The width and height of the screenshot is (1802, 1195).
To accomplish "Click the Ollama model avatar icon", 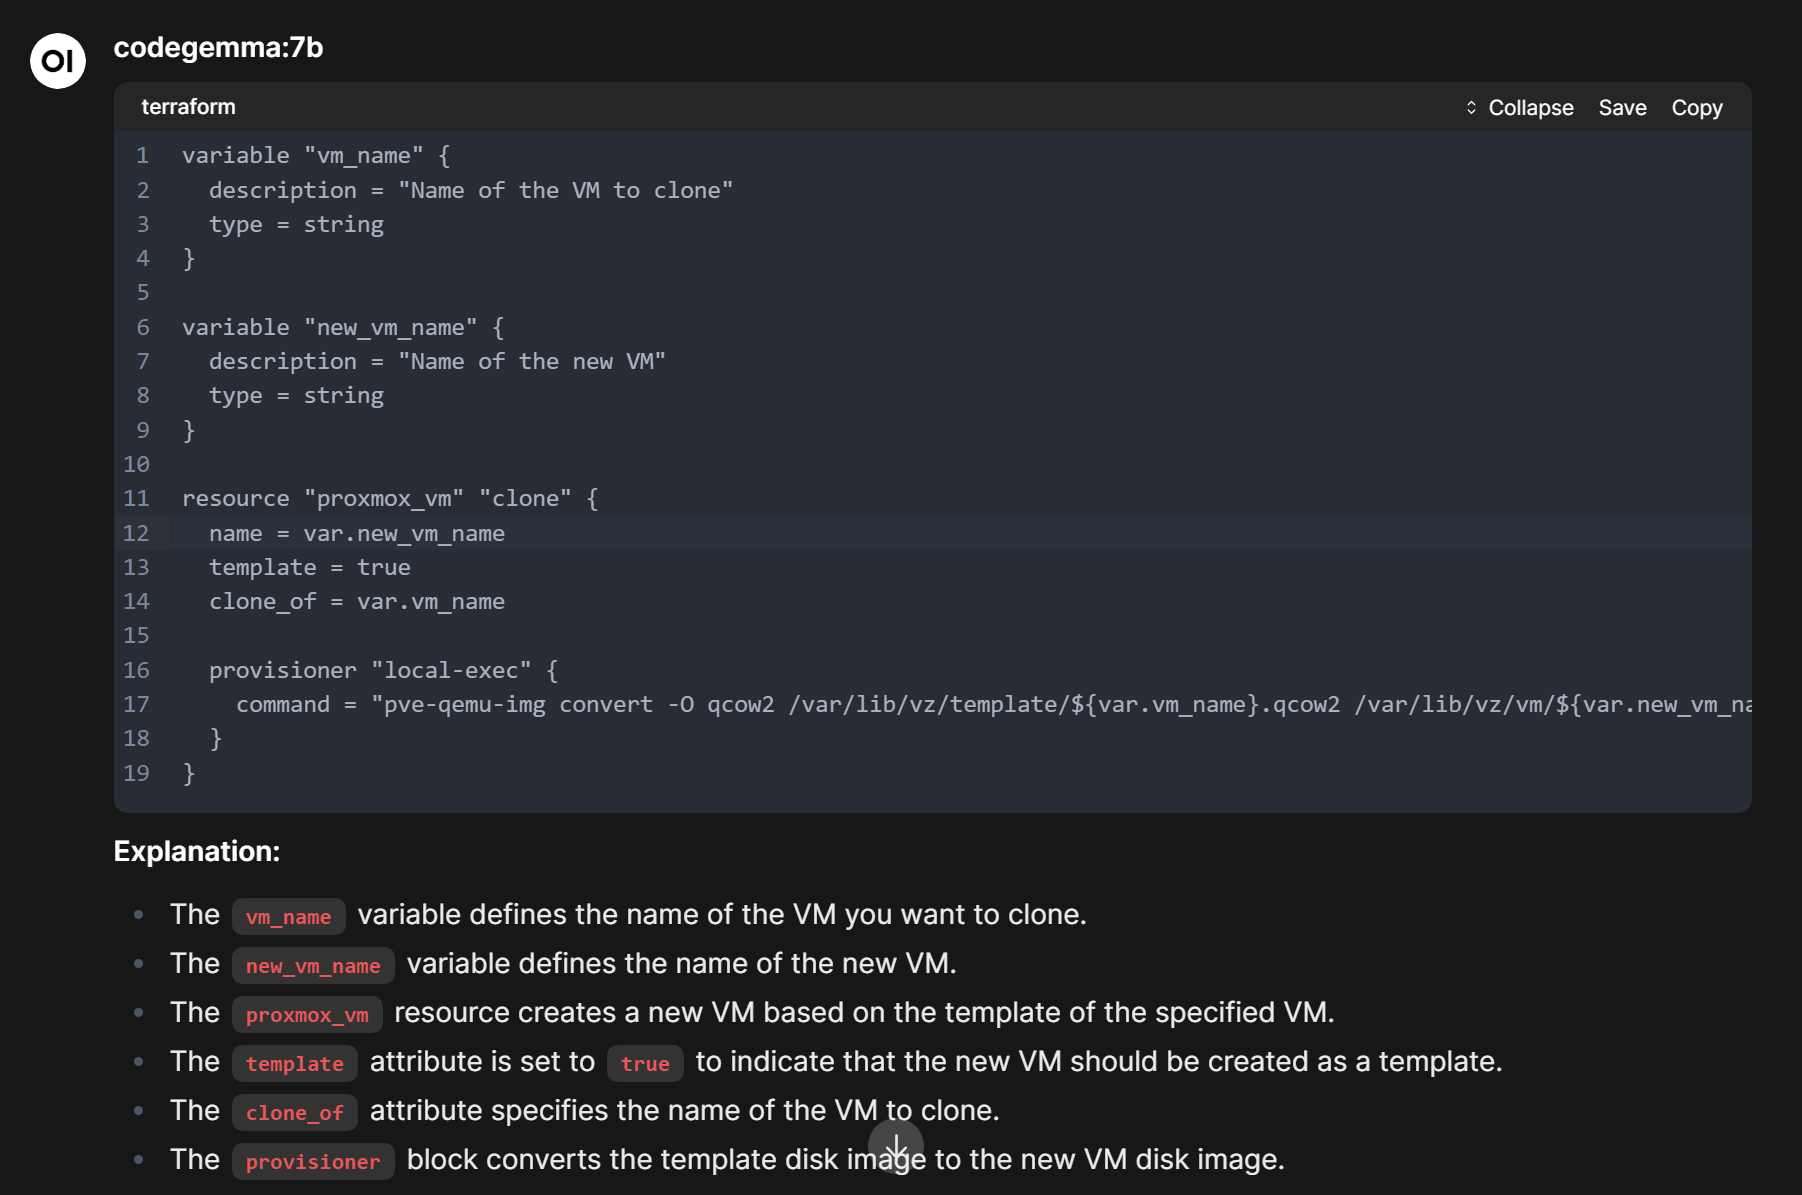I will tap(58, 61).
